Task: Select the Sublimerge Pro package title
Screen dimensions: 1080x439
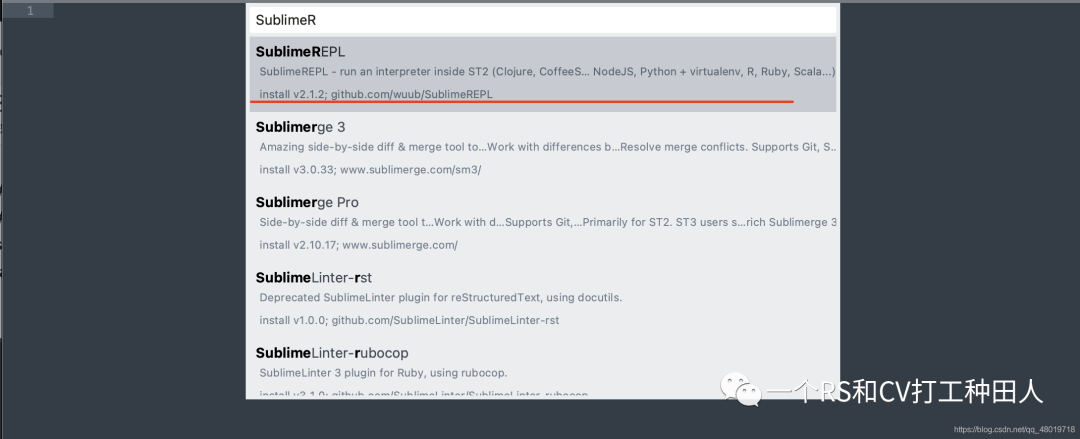Action: click(x=307, y=202)
